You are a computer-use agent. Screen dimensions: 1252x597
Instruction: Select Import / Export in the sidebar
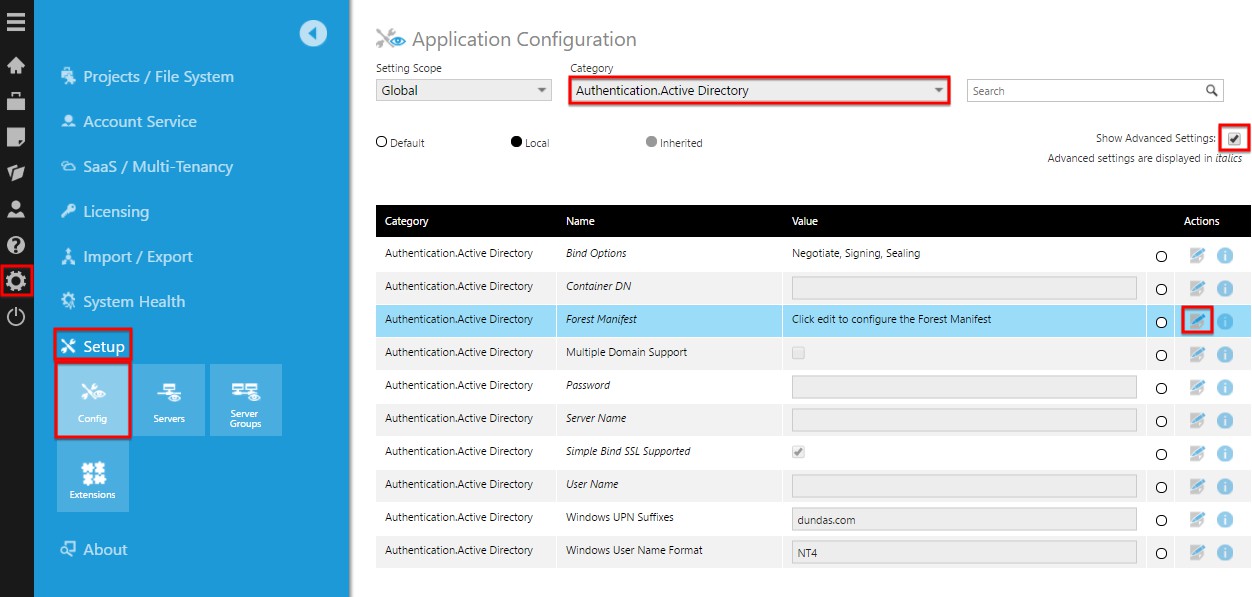pos(133,256)
